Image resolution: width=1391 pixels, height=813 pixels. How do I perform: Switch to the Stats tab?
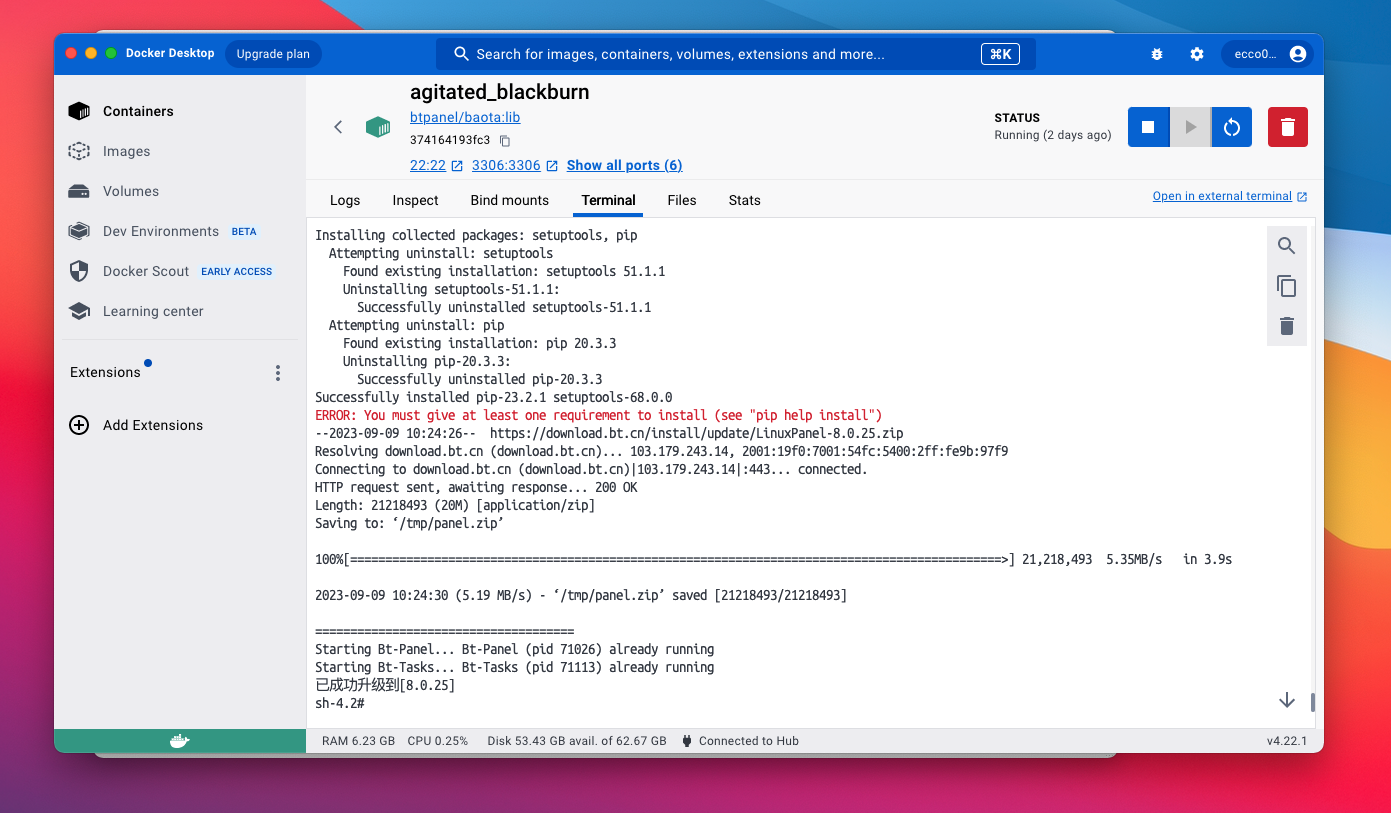point(744,200)
